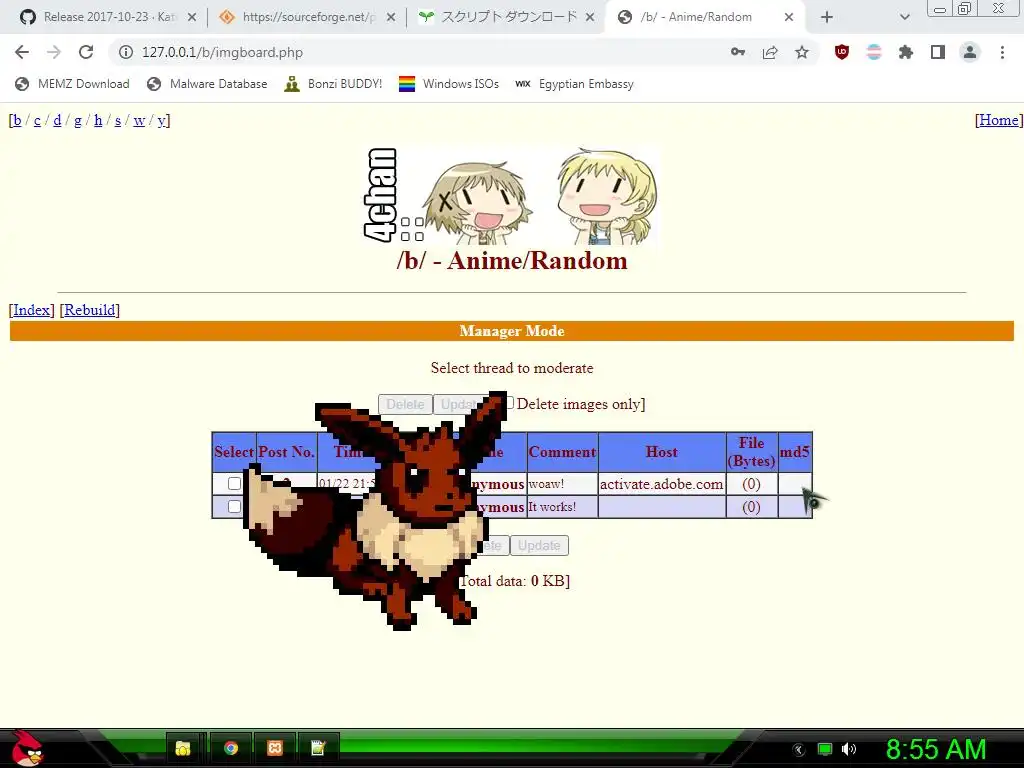
Task: Open MEMZ Download bookmark
Action: point(72,84)
